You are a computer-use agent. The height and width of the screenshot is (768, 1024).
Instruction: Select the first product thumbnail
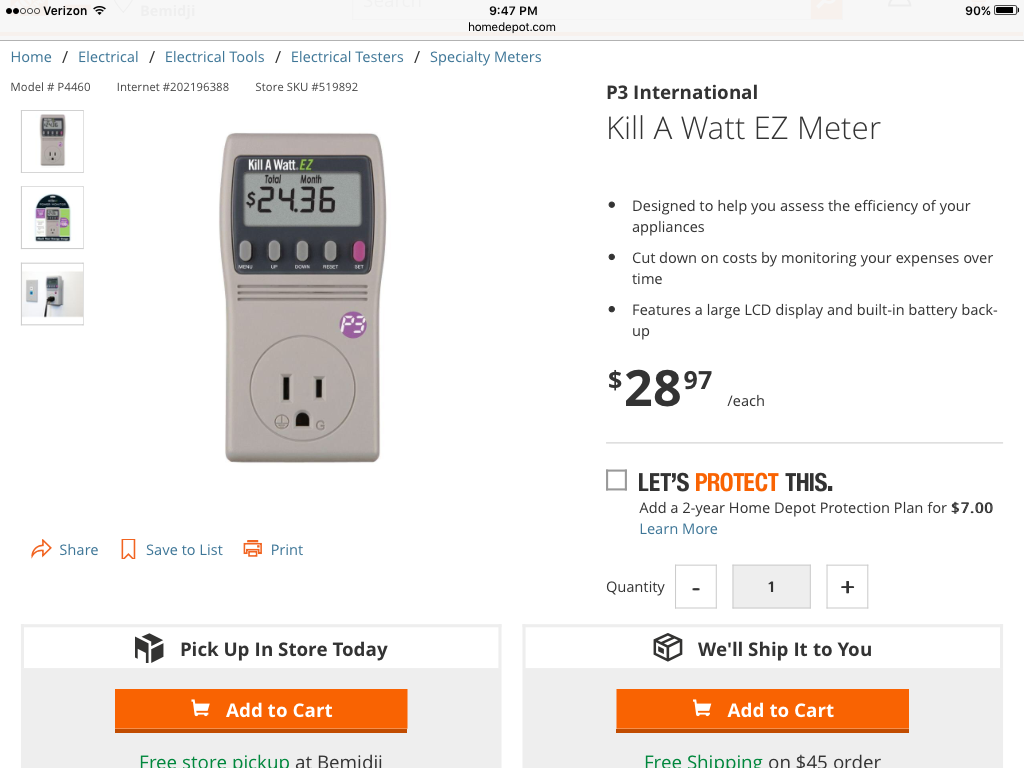tap(53, 141)
